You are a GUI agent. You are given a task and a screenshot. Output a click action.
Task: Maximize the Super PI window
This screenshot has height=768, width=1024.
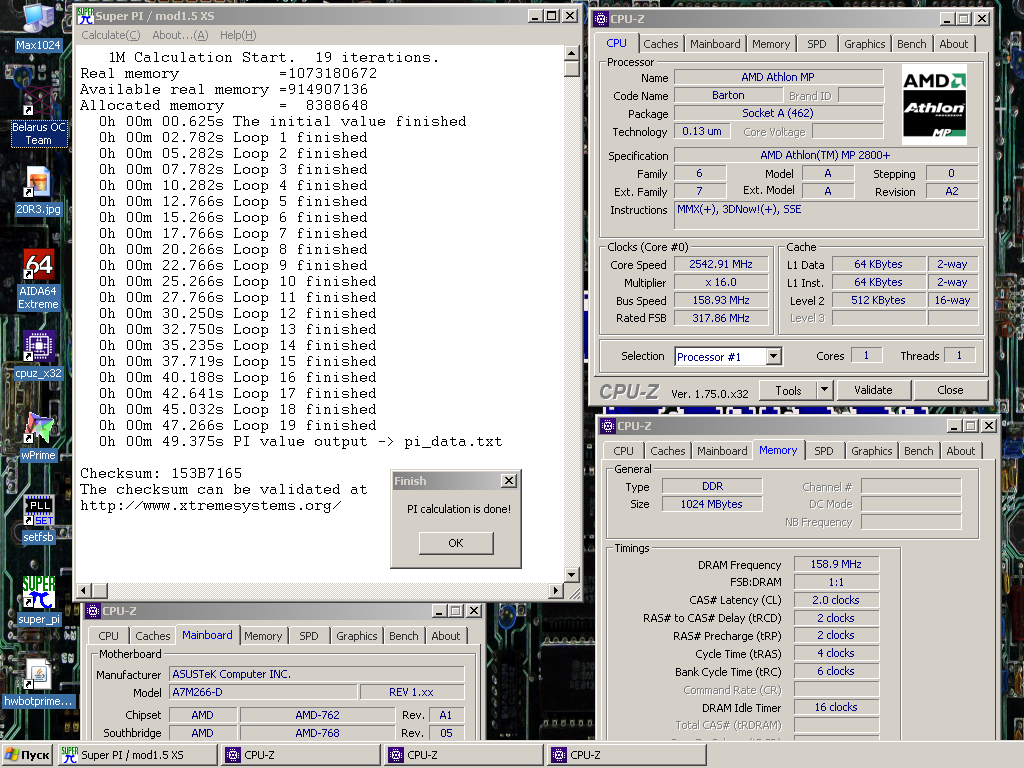[x=552, y=16]
